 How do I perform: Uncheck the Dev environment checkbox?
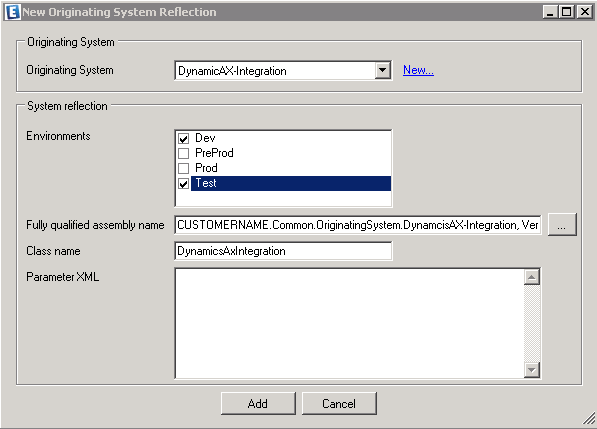tap(184, 138)
